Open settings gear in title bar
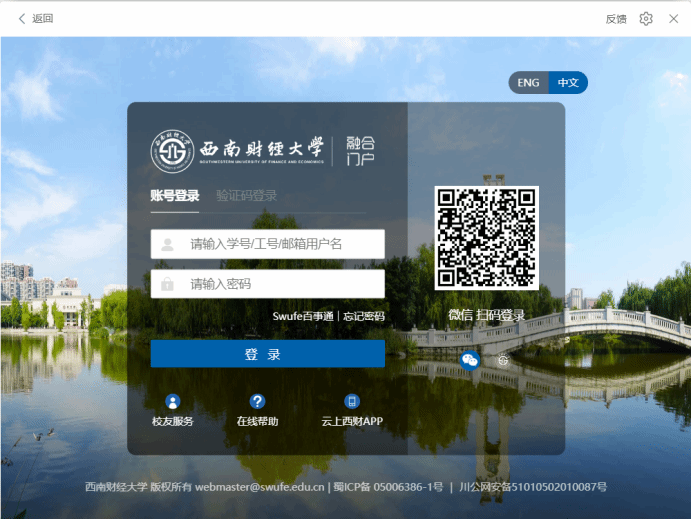Screen dimensions: 692x520 click(646, 18)
